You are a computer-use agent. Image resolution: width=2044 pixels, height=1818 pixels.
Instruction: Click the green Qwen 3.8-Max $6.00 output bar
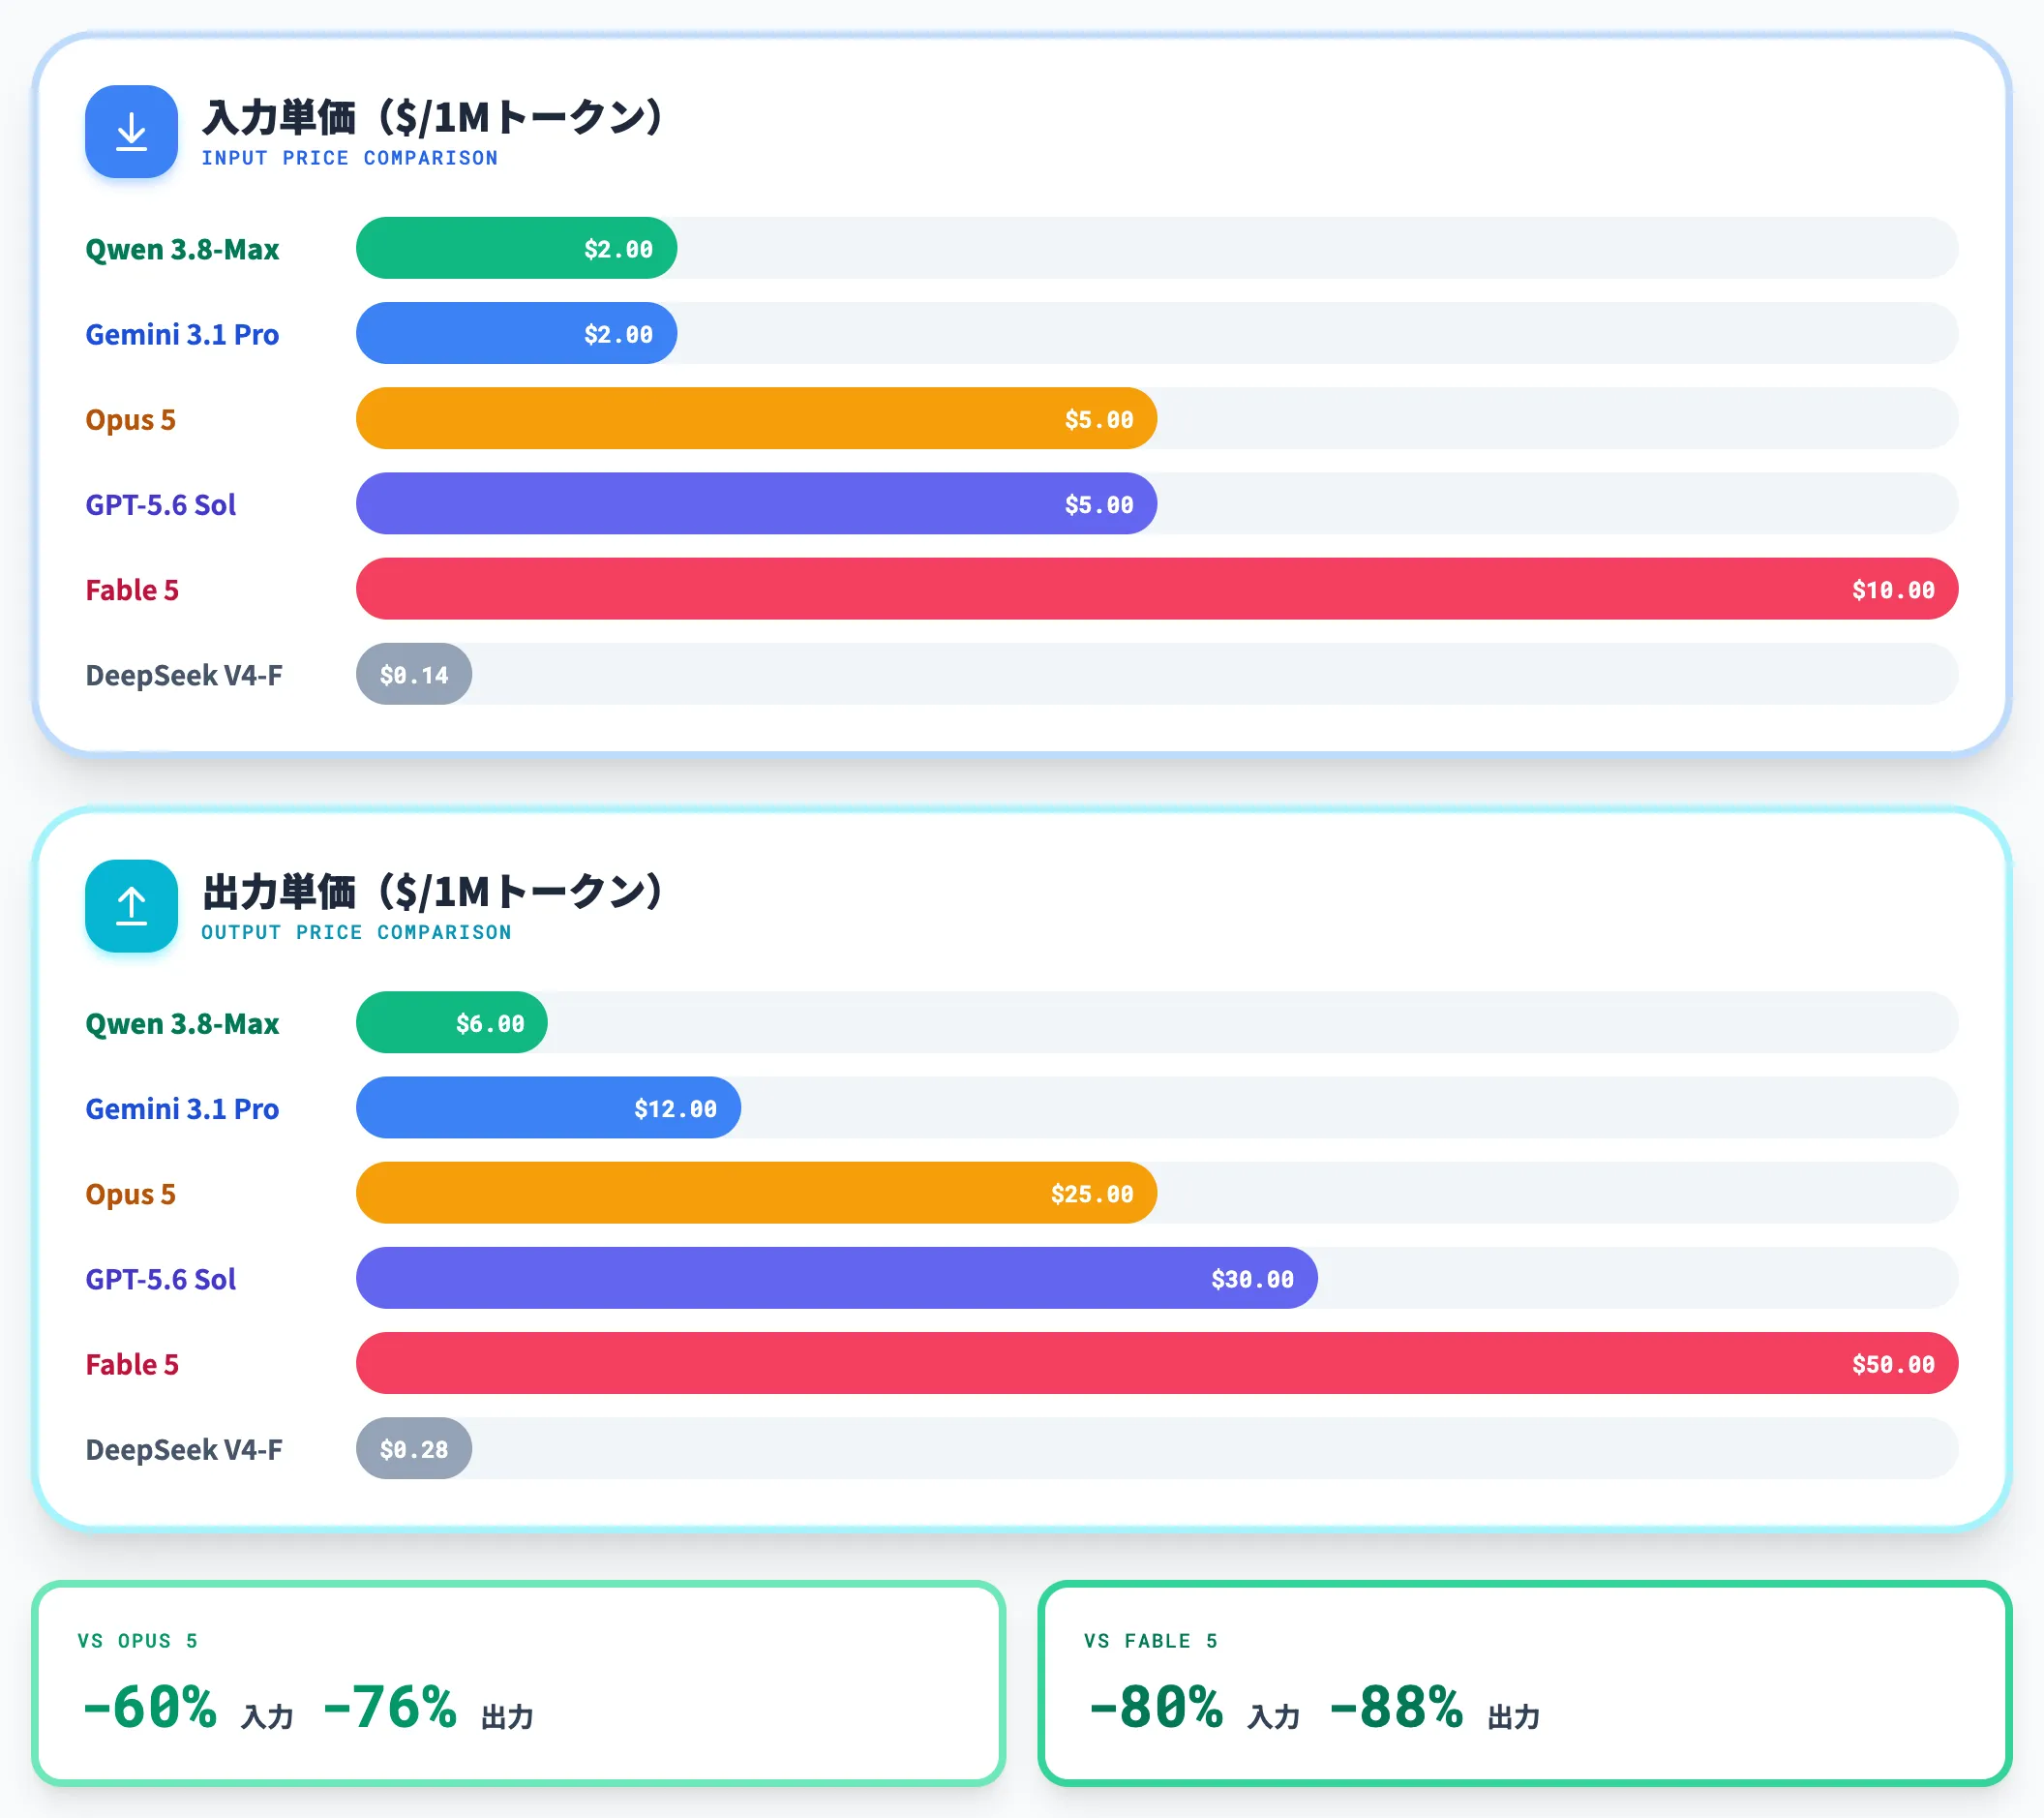point(452,1022)
